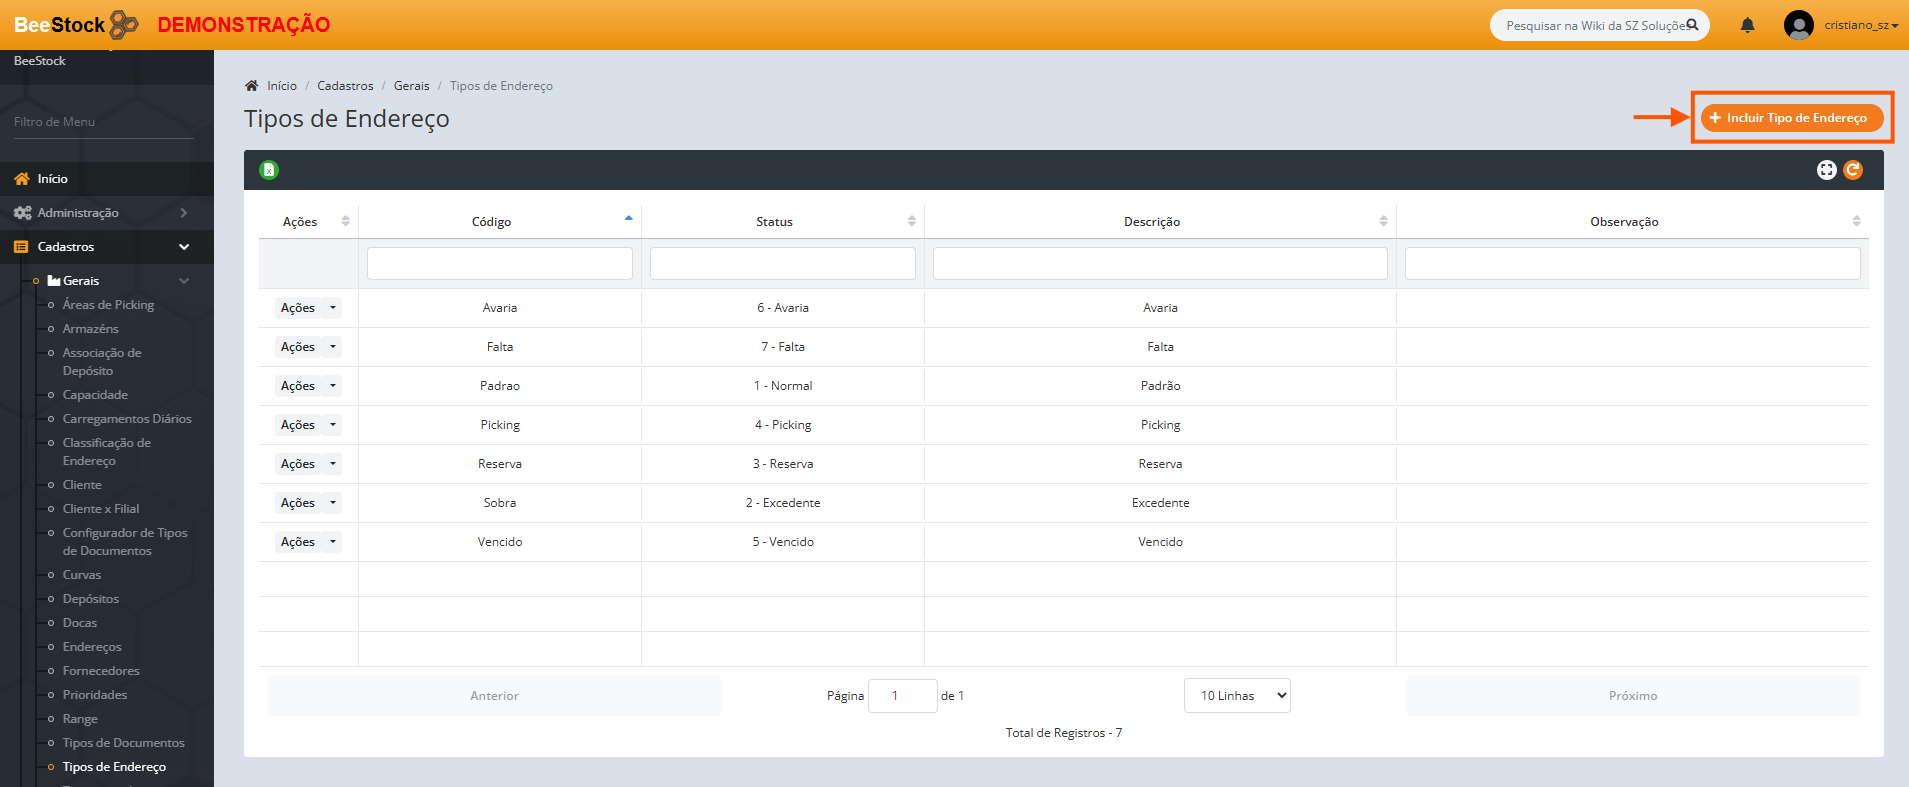Screen dimensions: 1909x787
Task: Click the Descrição filter input field
Action: (x=1159, y=263)
